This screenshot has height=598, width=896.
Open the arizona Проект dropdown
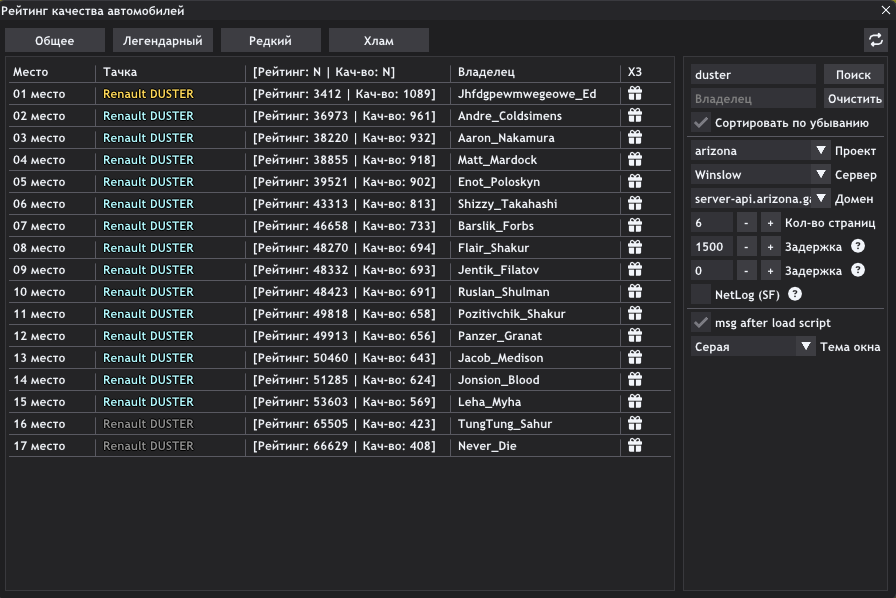761,150
